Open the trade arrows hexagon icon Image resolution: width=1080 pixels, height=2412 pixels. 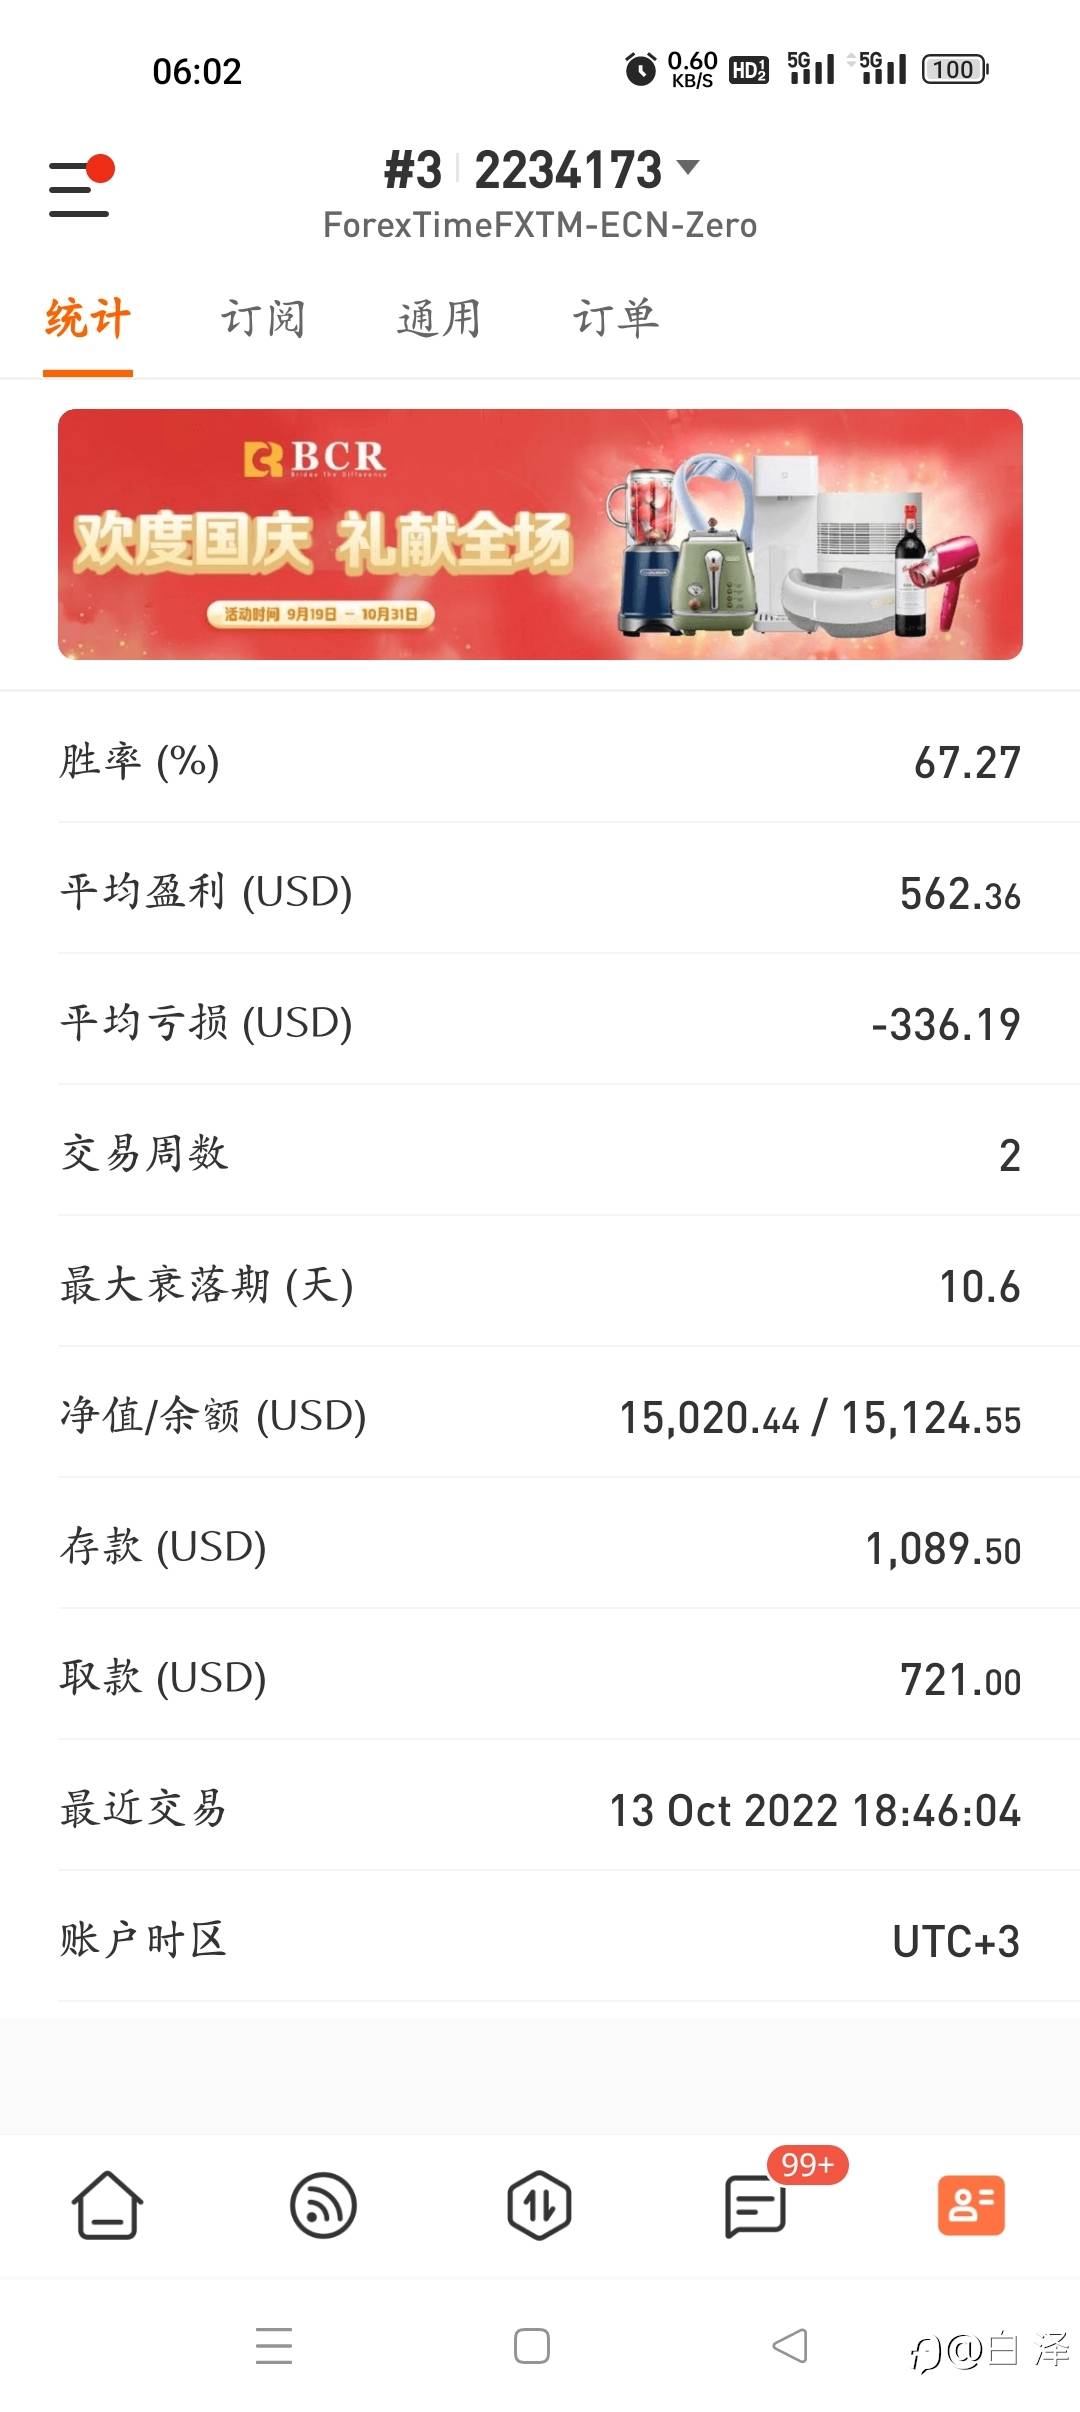coord(539,2205)
